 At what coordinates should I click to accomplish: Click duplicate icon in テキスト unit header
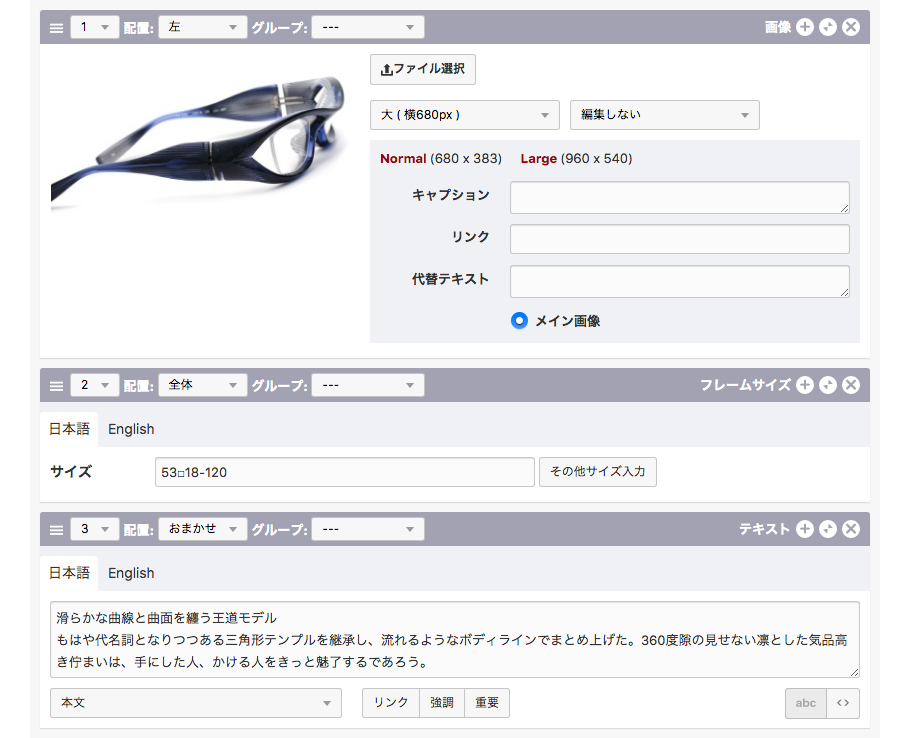(x=828, y=529)
